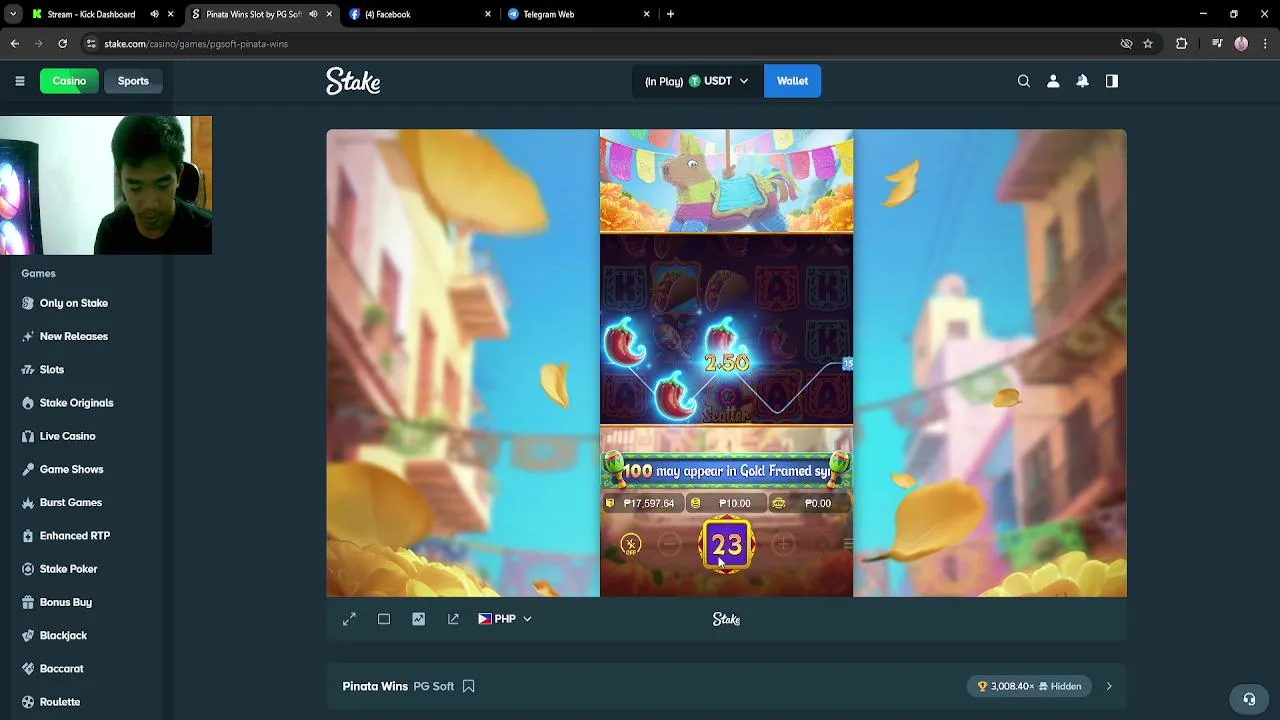1280x720 pixels.
Task: Mute the Kick Dashboard tab audio
Action: pyautogui.click(x=155, y=14)
